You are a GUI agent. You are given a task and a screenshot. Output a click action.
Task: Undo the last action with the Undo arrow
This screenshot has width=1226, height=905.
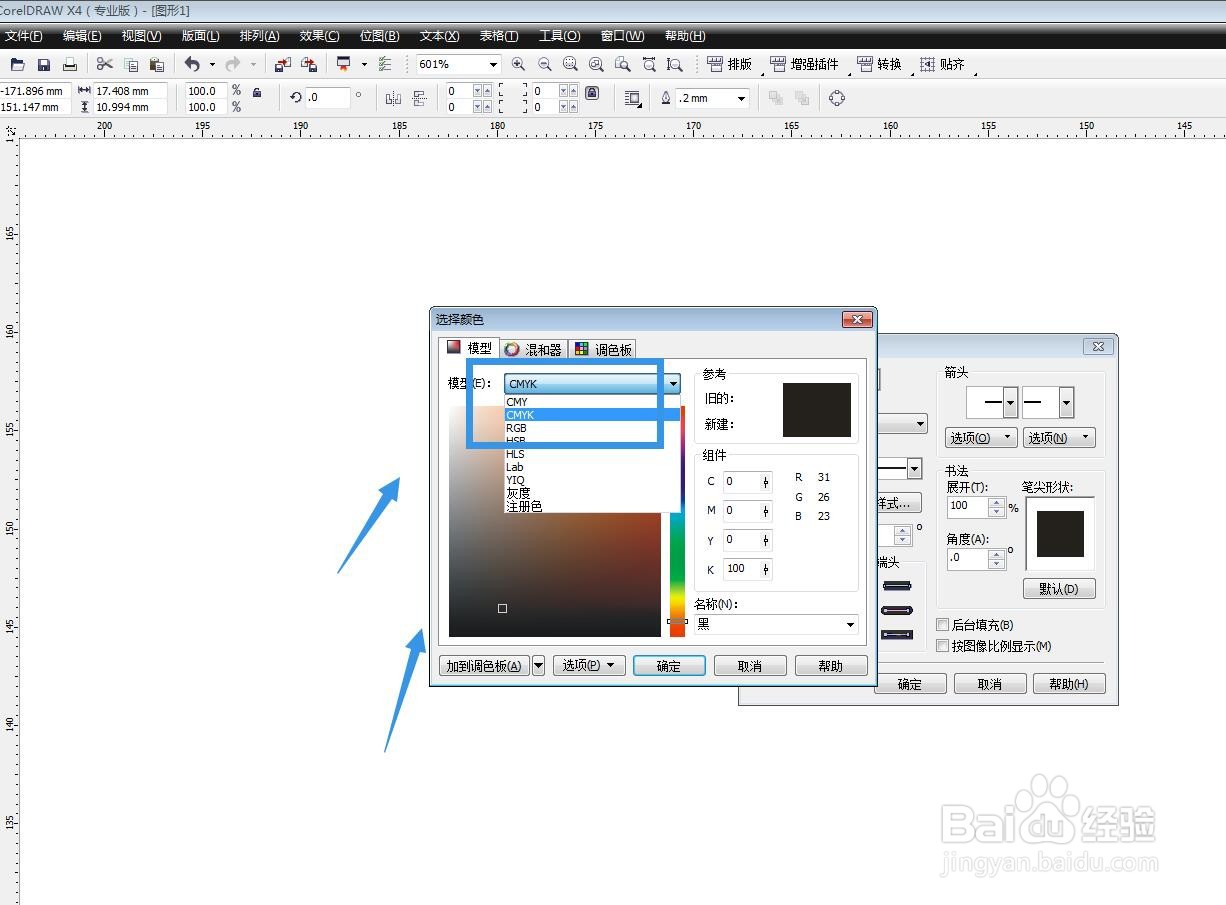[192, 64]
